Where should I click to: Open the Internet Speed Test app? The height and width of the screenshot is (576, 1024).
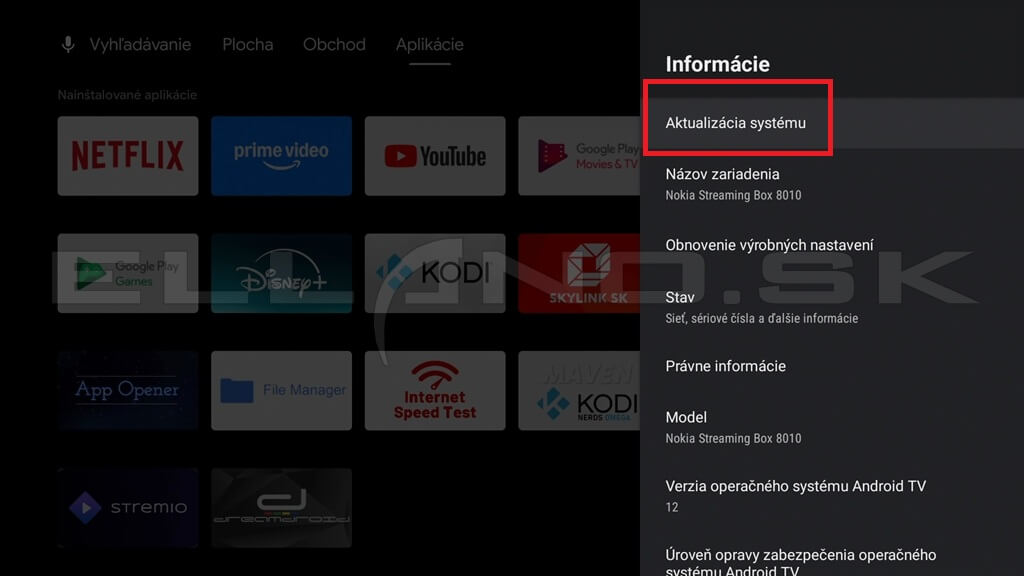pos(435,390)
